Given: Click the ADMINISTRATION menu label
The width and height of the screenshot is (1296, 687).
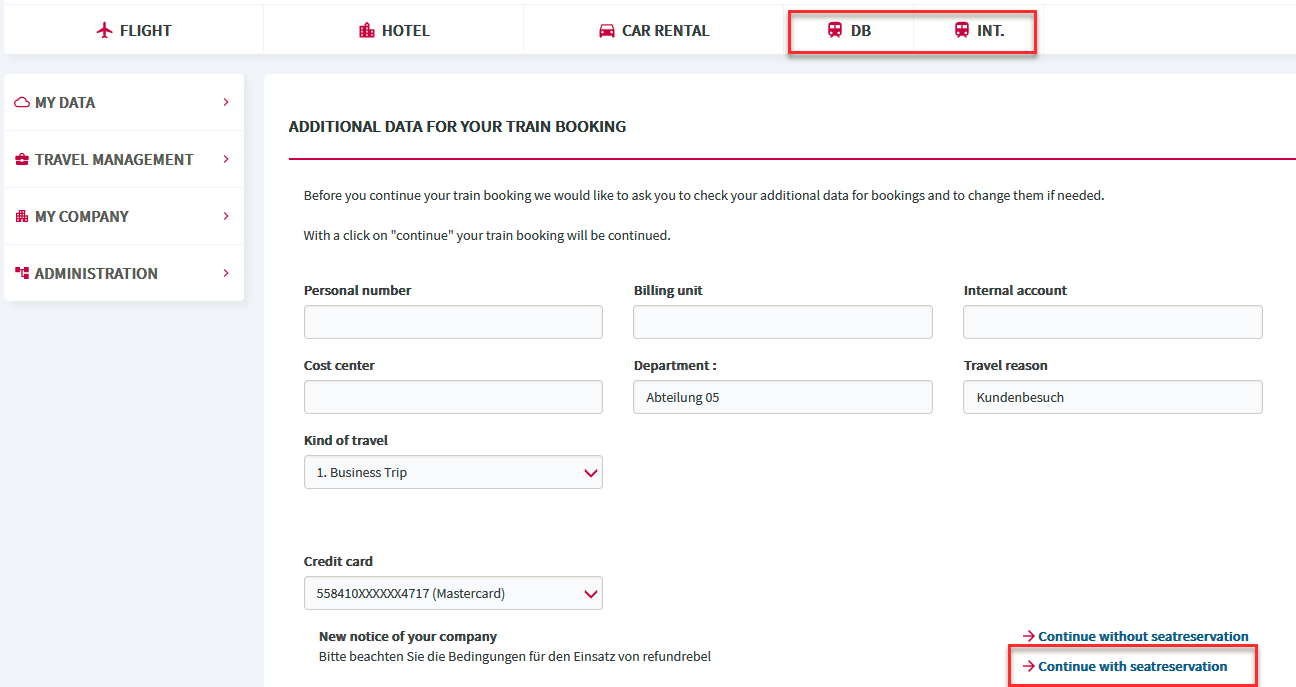Looking at the screenshot, I should coord(96,273).
